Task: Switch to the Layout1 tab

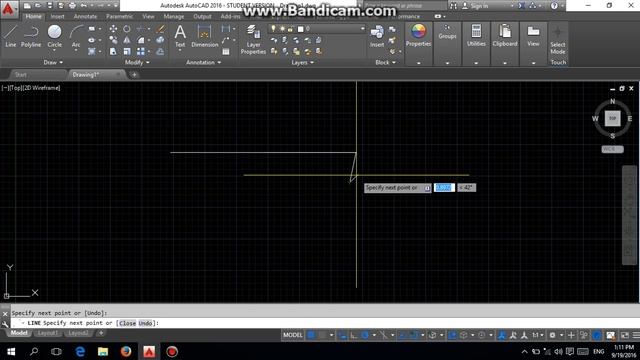Action: [47, 333]
